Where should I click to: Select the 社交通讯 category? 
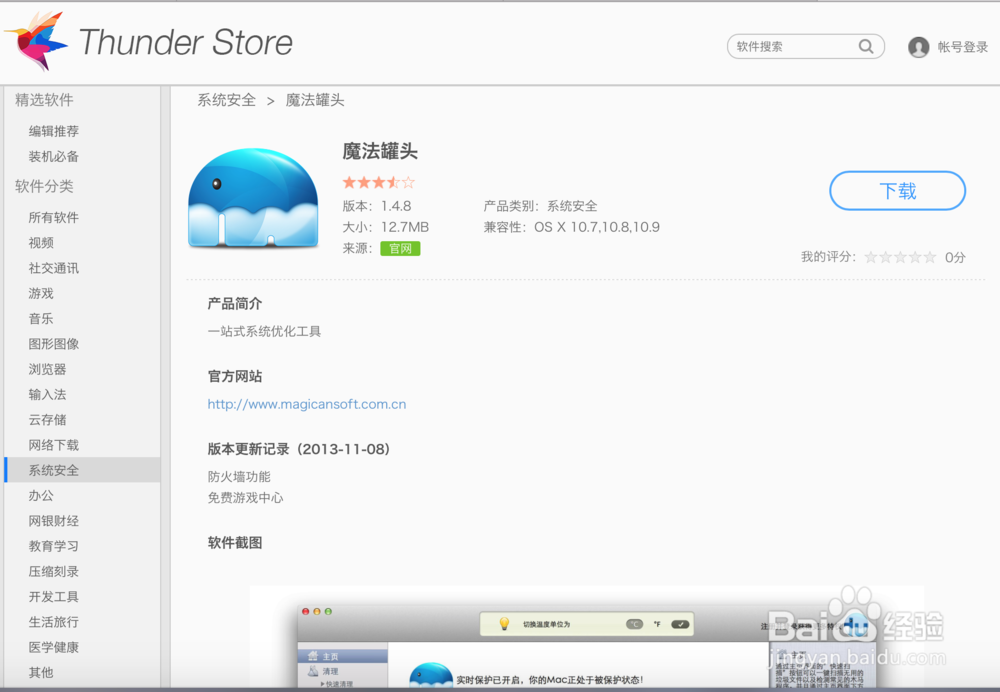point(54,268)
